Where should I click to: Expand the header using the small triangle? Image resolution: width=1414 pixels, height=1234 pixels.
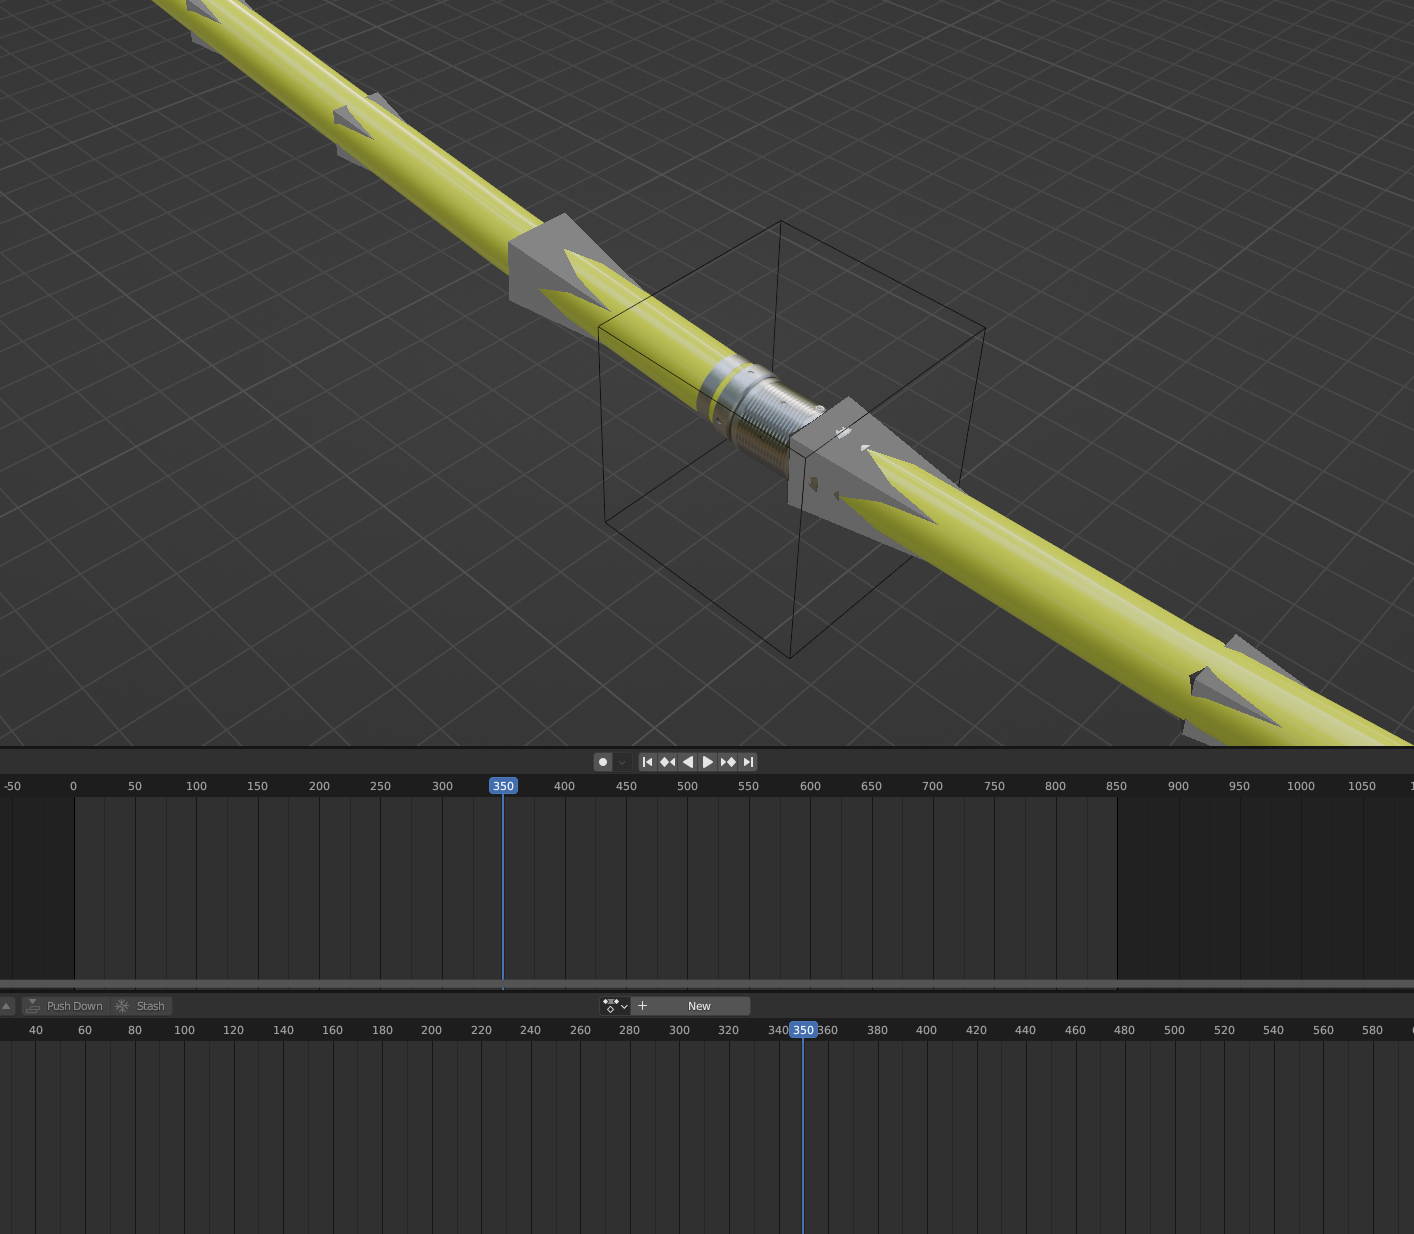click(x=6, y=1006)
